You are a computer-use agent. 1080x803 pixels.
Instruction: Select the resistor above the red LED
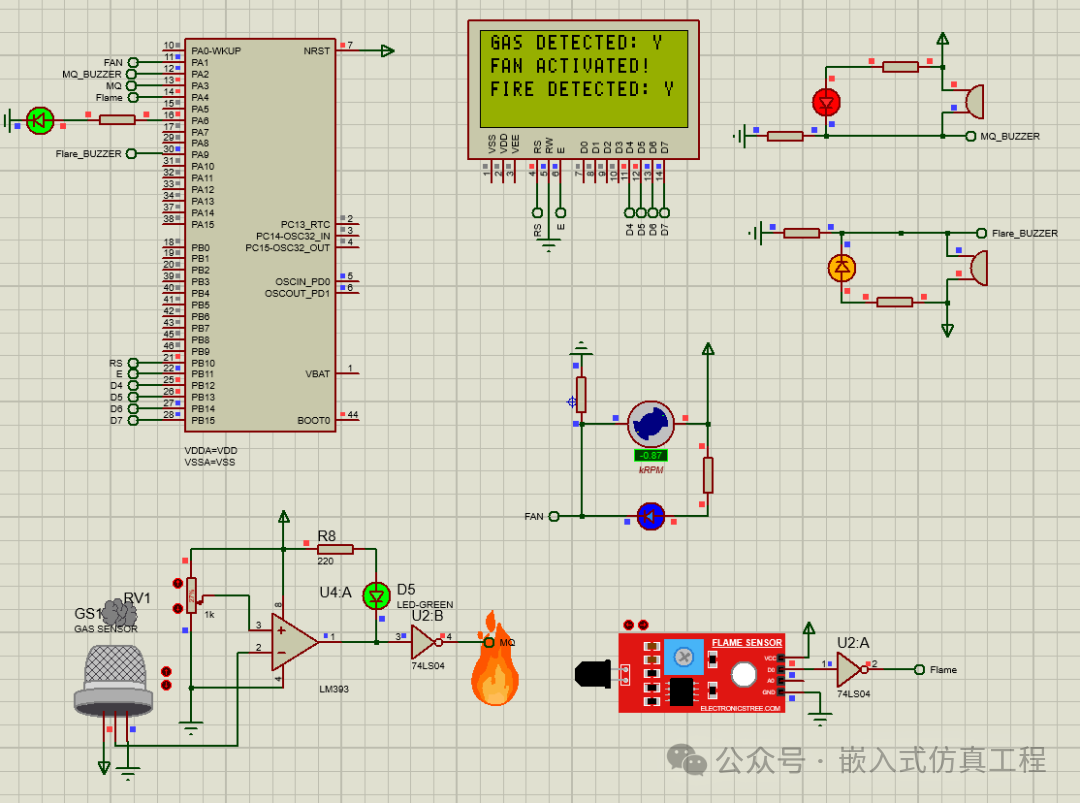[x=900, y=67]
